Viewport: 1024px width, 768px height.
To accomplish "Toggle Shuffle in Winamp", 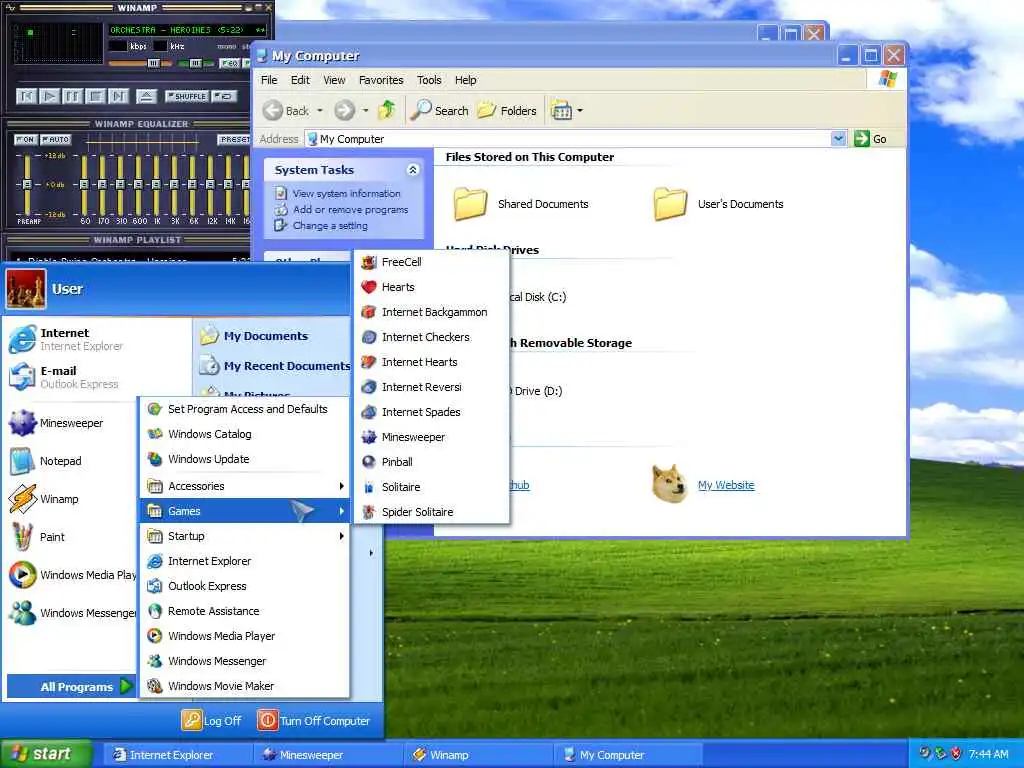I will 187,96.
